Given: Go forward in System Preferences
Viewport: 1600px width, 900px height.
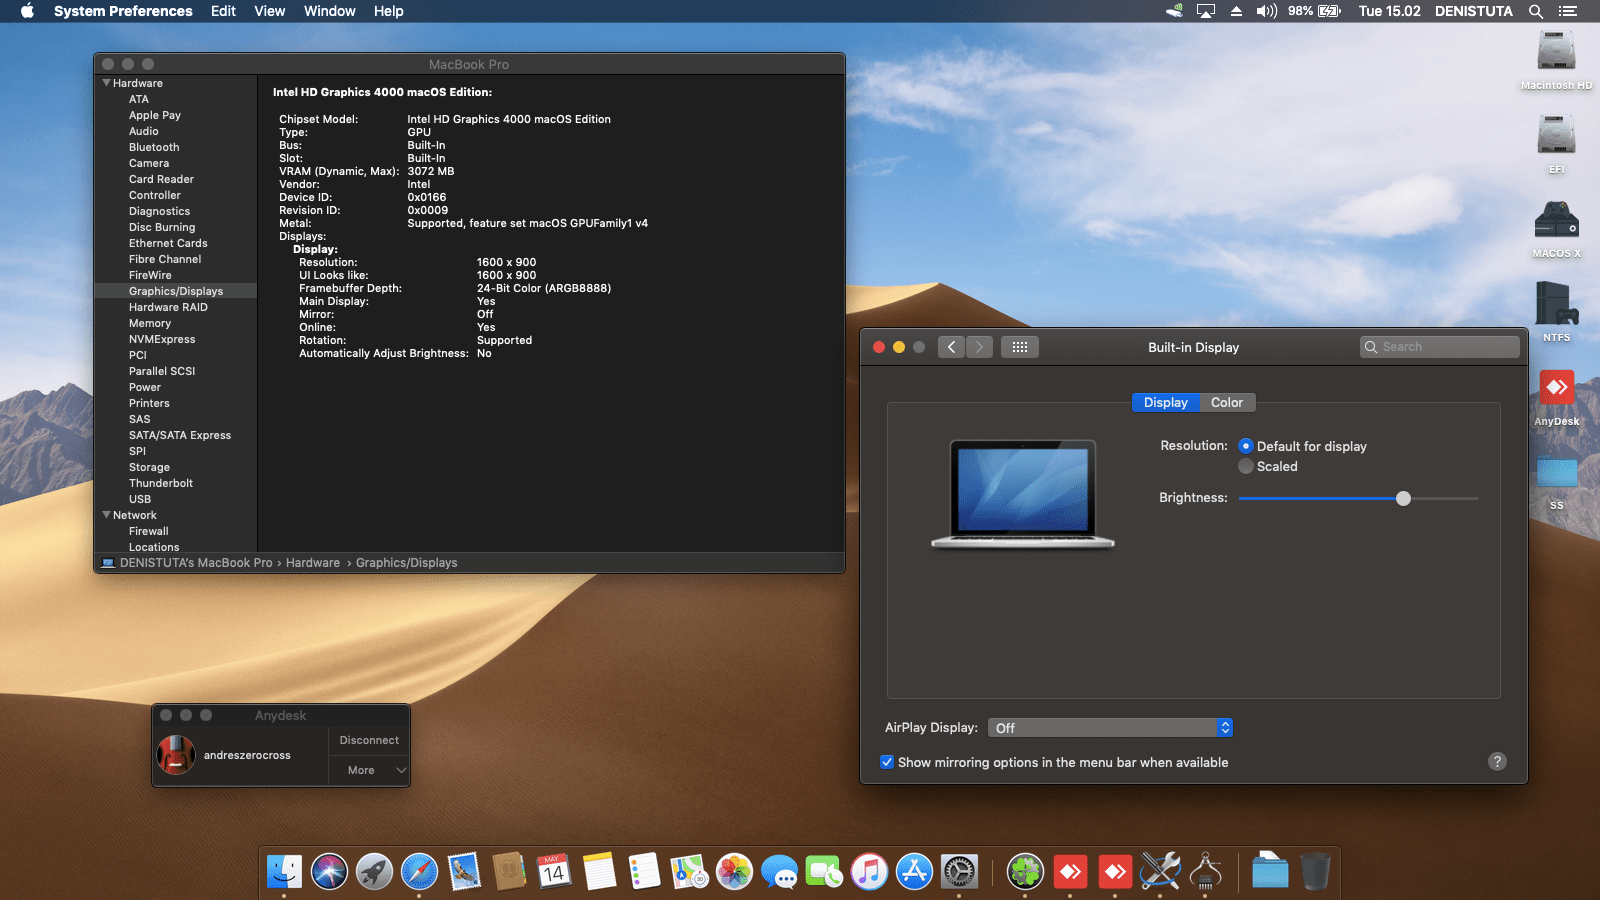Looking at the screenshot, I should 980,347.
